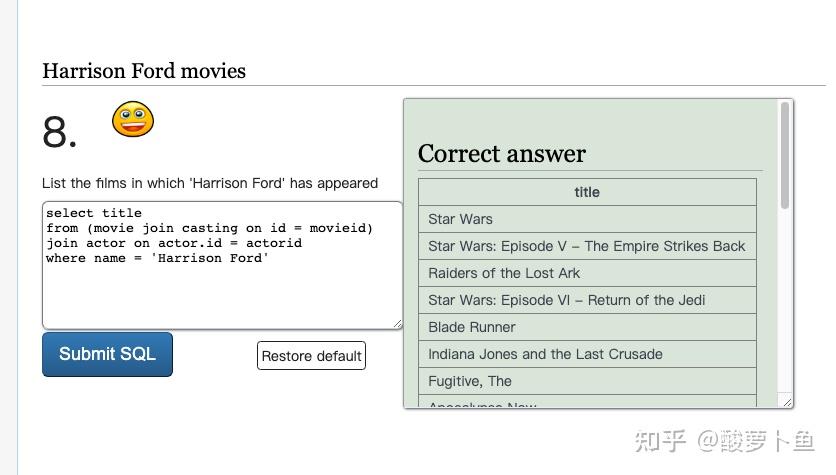Screen dimensions: 836x475
Task: Select the 'Return of the Jedi' row
Action: pos(587,300)
